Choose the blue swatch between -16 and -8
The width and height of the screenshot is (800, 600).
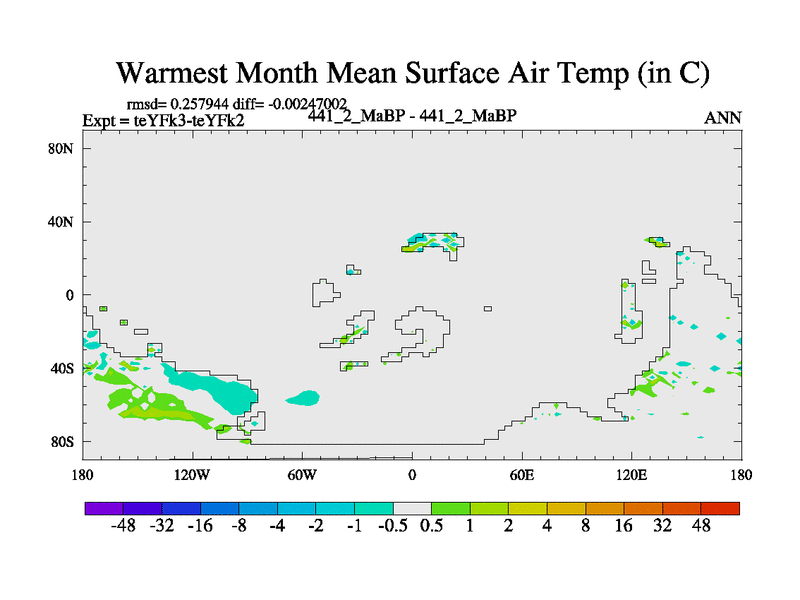[x=219, y=508]
